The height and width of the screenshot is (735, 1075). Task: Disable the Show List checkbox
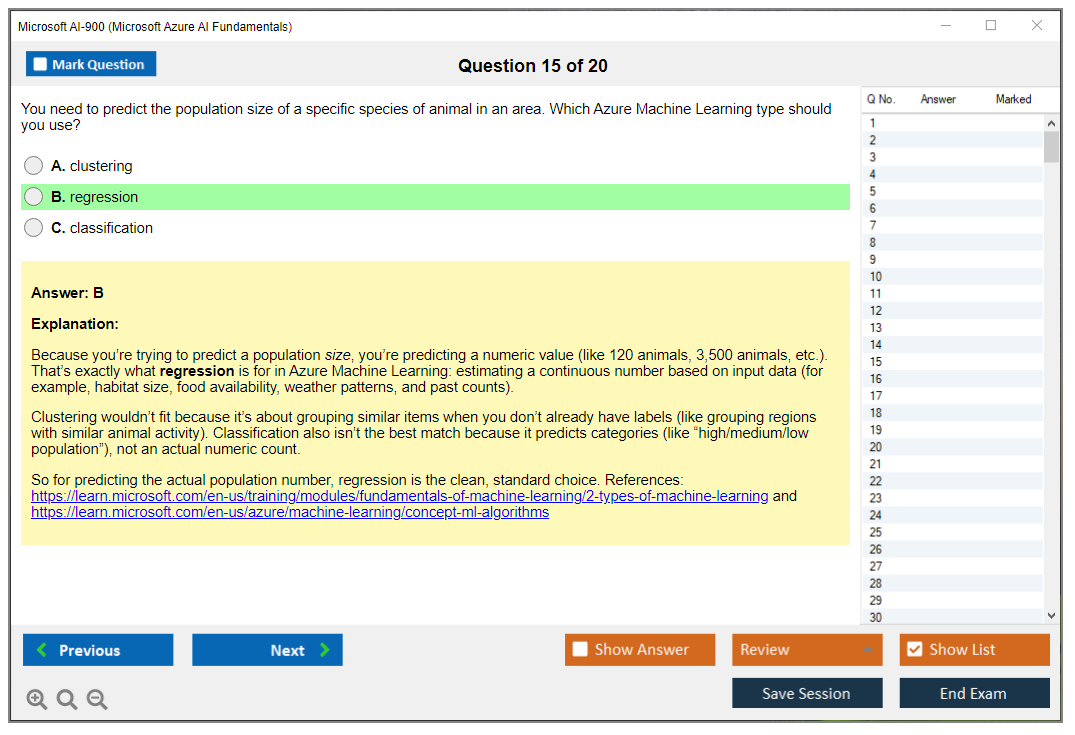click(x=913, y=649)
